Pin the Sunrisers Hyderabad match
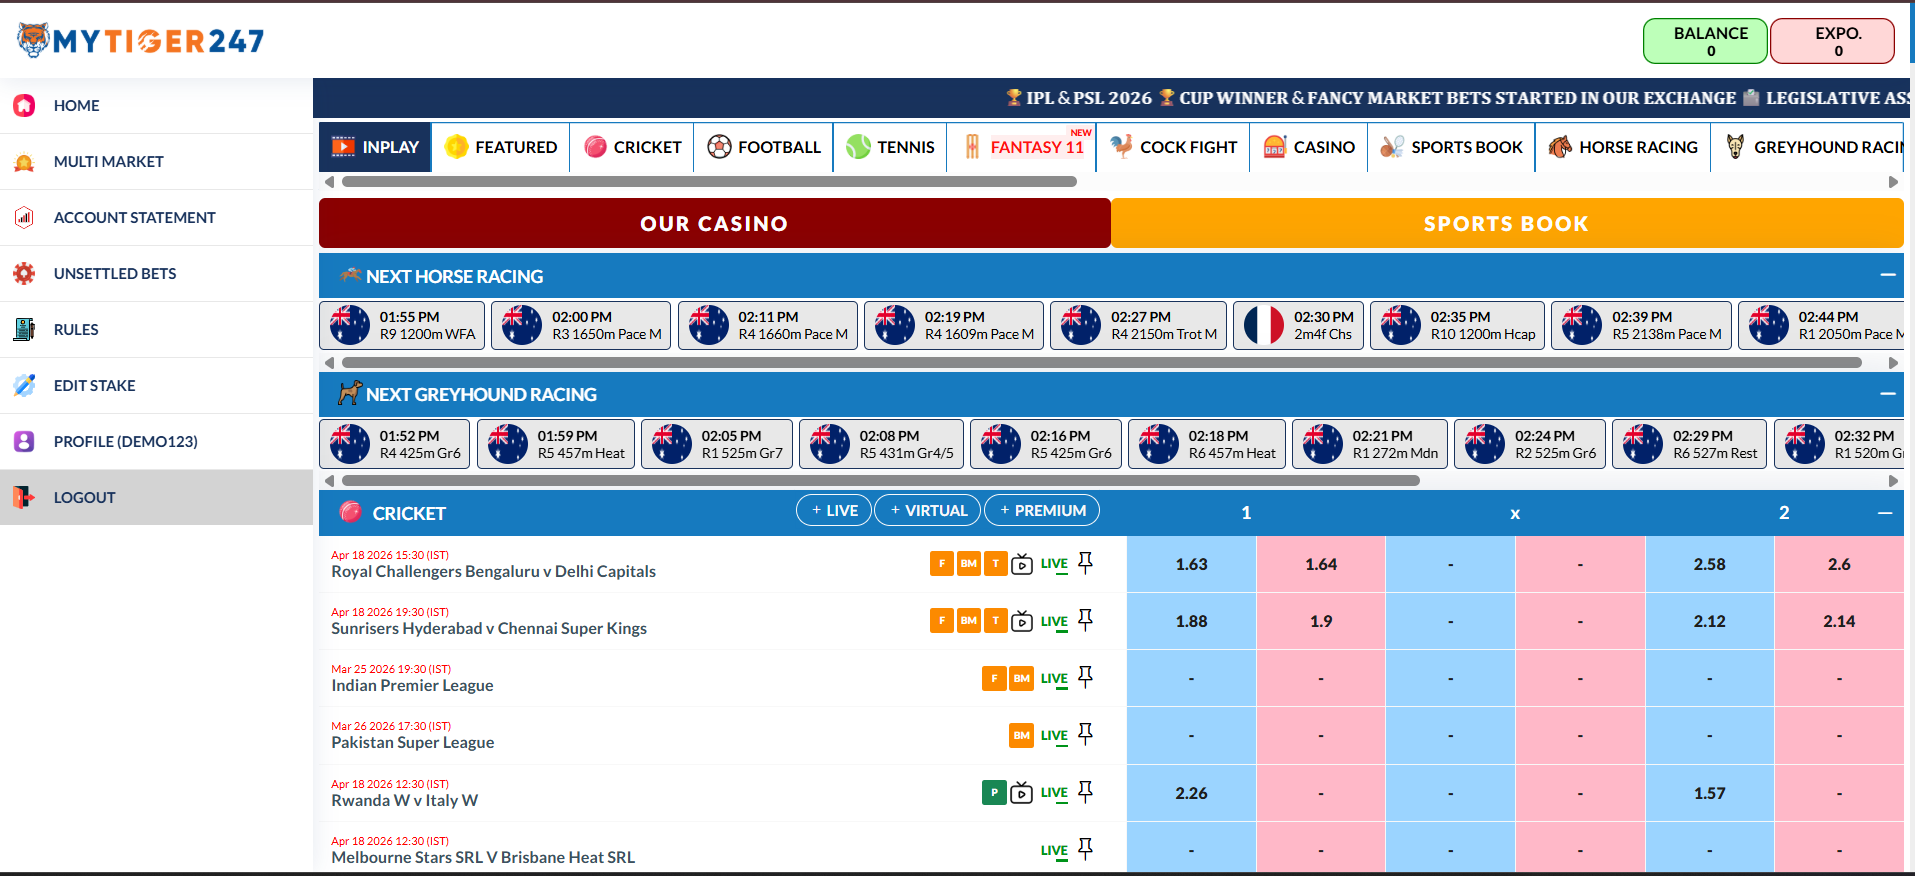 pos(1085,620)
